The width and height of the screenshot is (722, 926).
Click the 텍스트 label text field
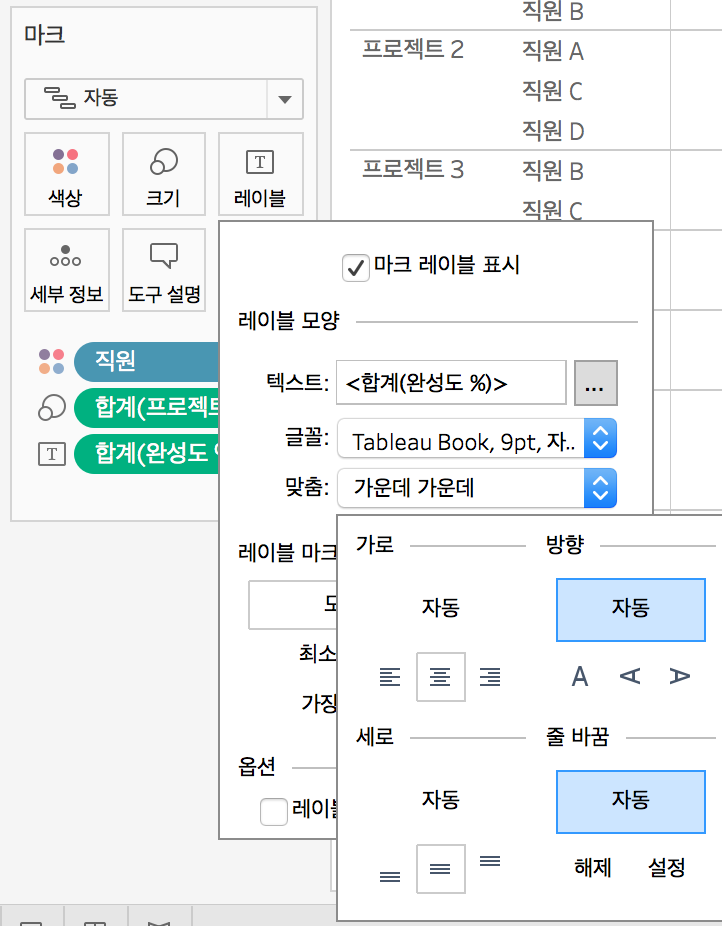(x=451, y=383)
